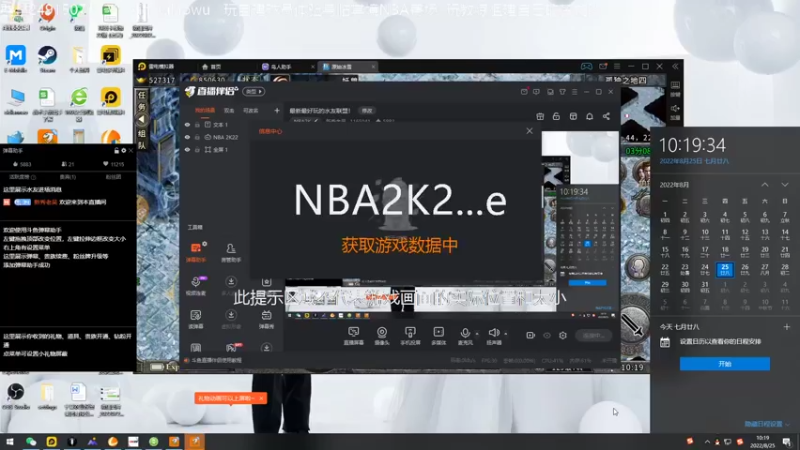Open the recording camera icon
The image size is (800, 450).
coord(530,335)
